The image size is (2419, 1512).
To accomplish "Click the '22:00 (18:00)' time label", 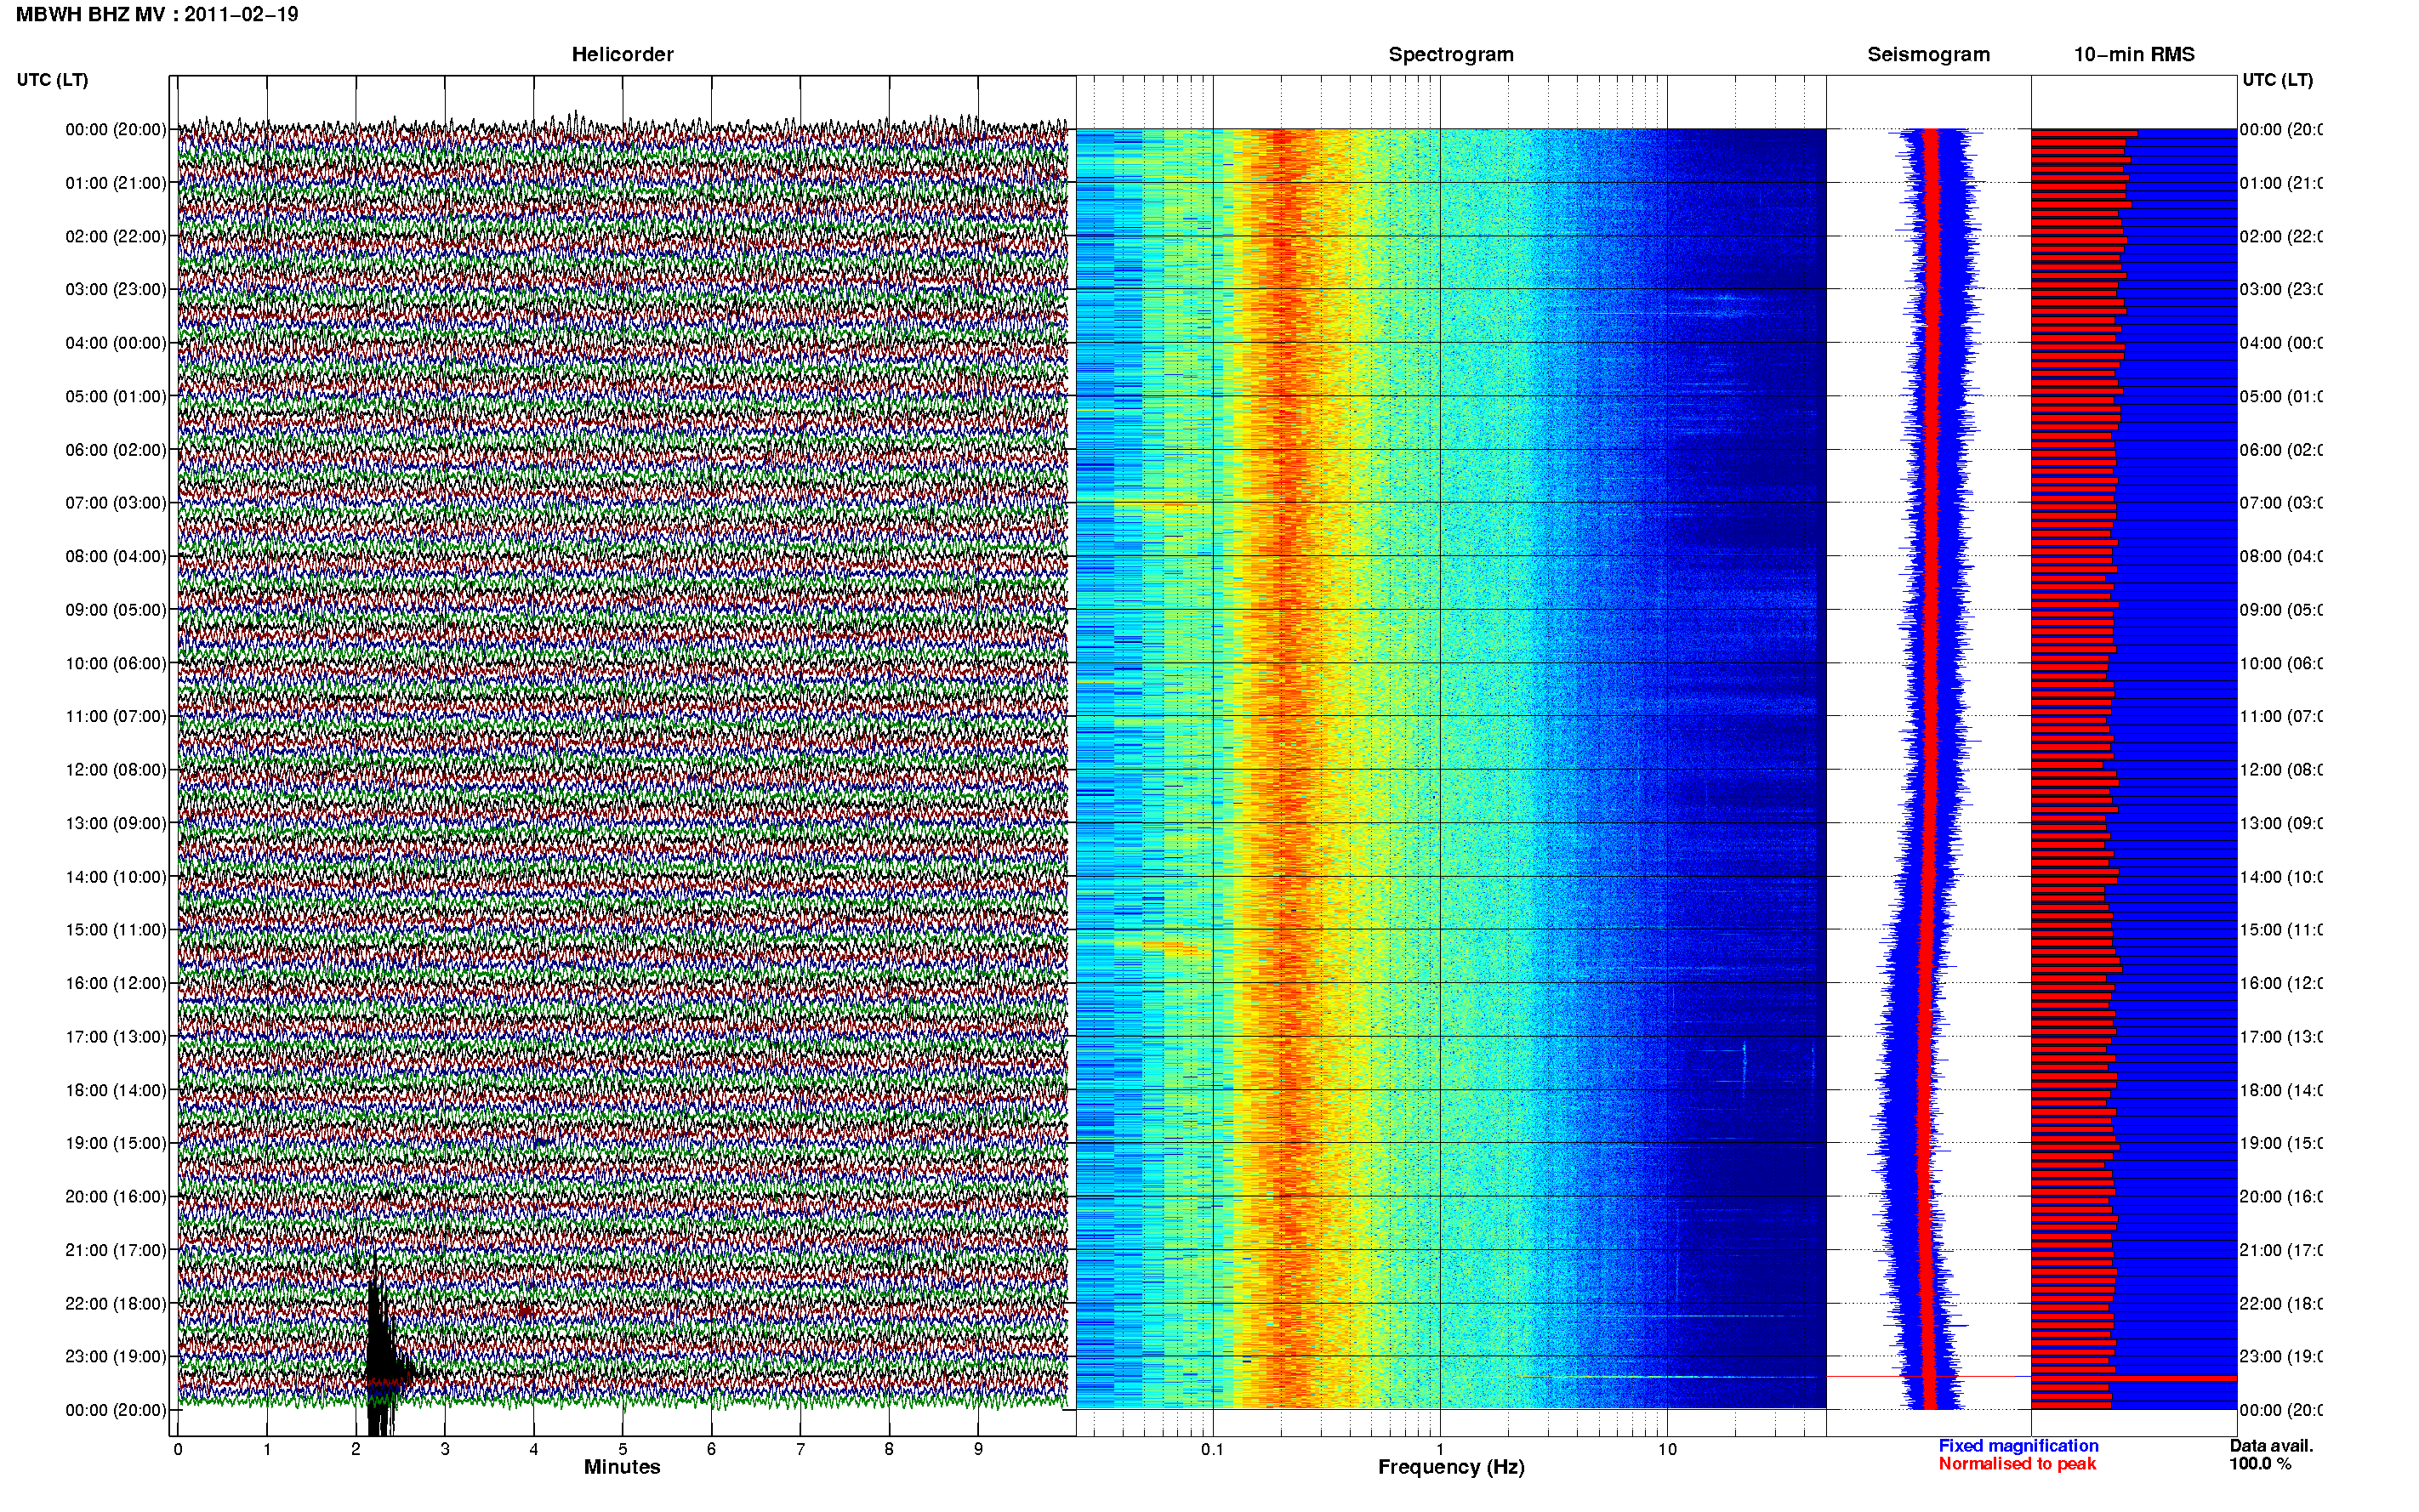I will (x=116, y=1304).
